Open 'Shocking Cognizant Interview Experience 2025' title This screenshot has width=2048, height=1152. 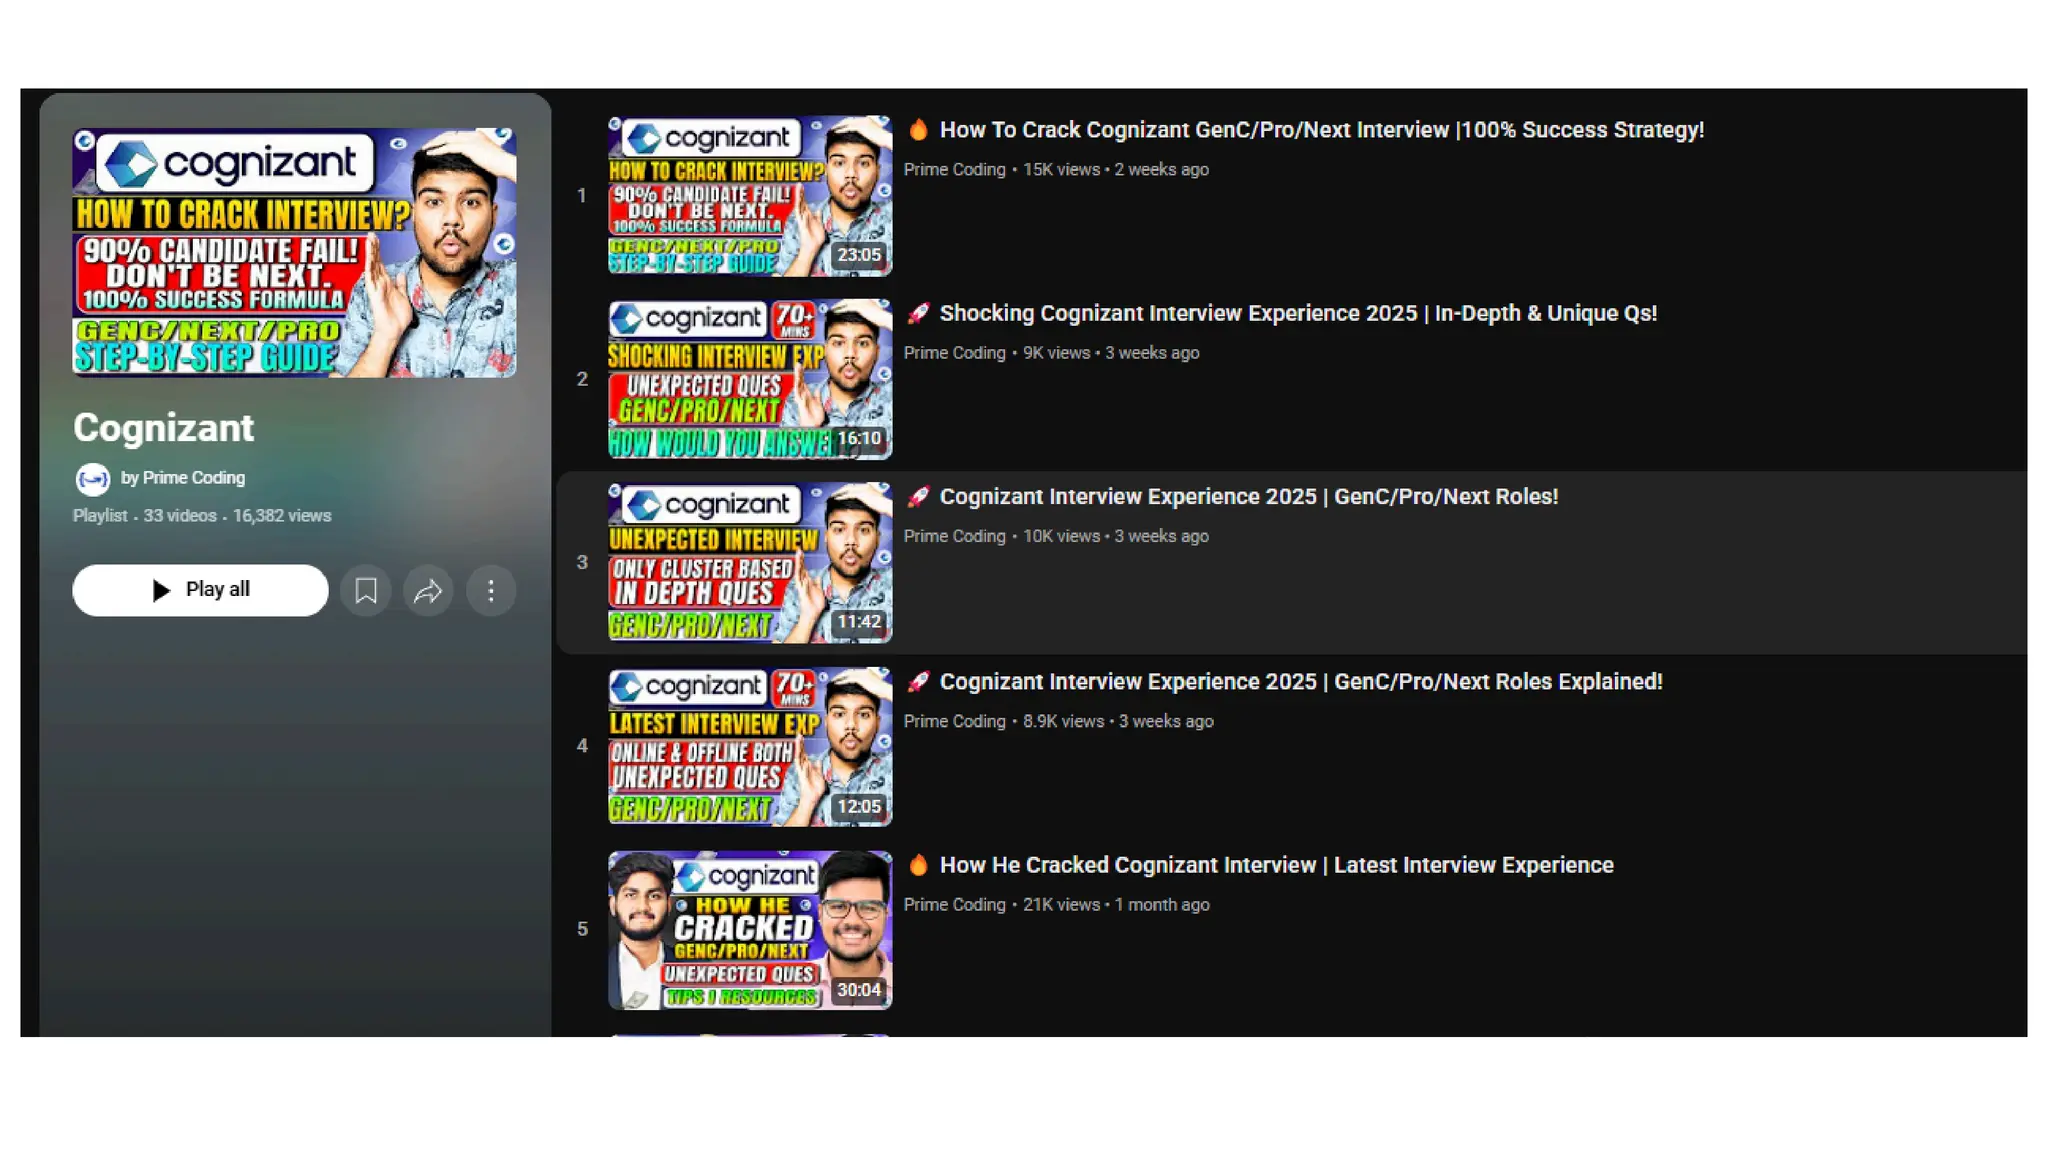1297,313
